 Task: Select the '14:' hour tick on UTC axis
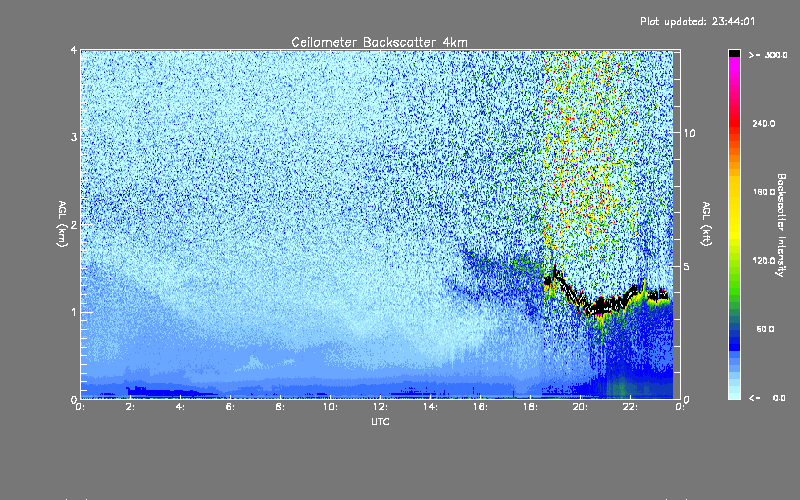pos(430,407)
